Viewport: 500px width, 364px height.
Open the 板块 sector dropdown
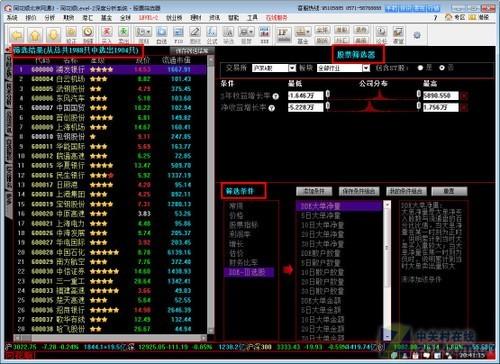pos(366,68)
